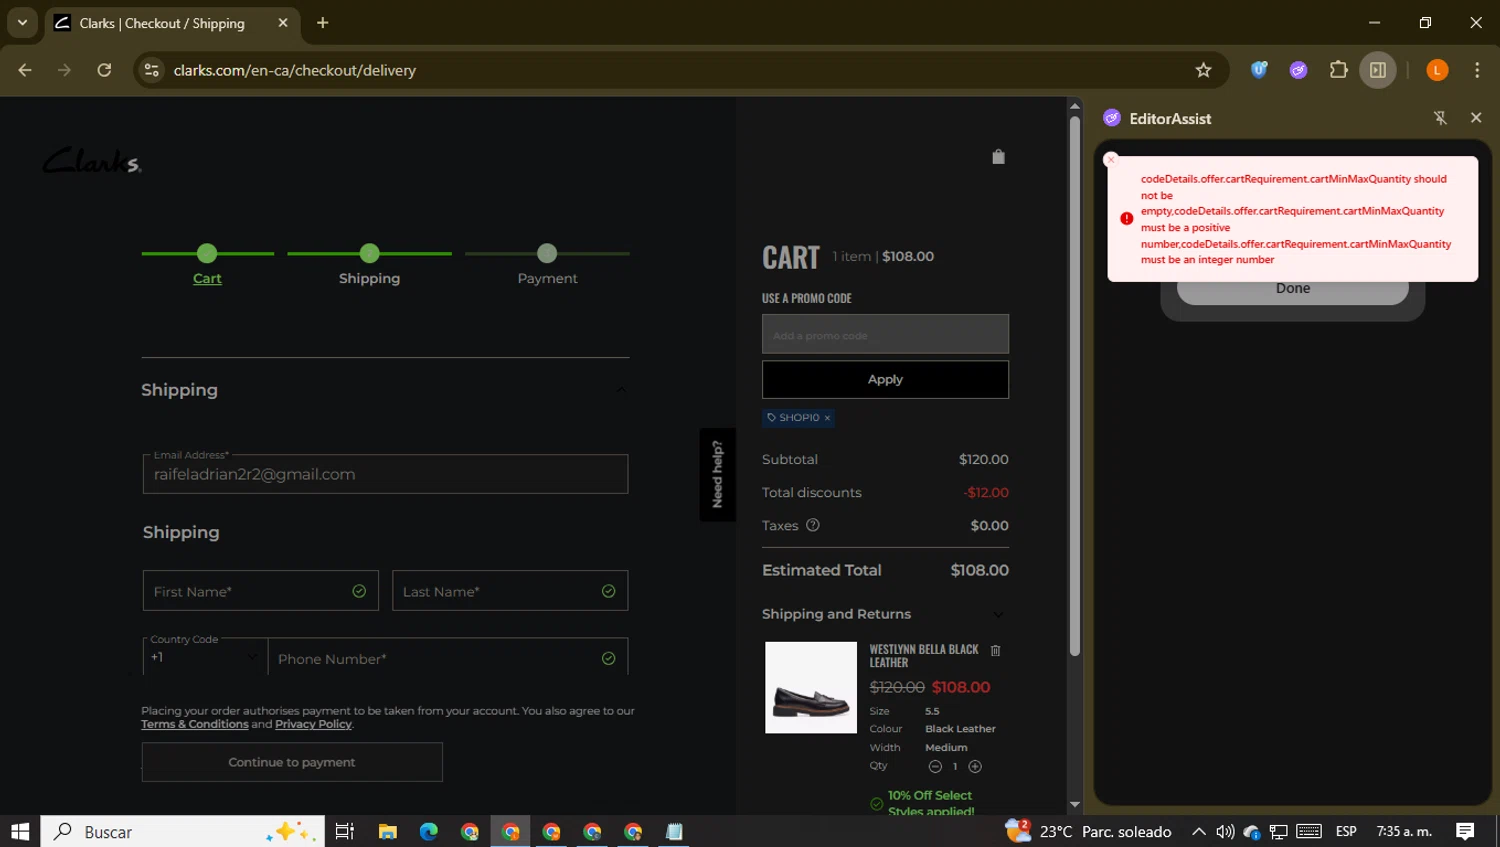The width and height of the screenshot is (1500, 847).
Task: Open Task View on the taskbar
Action: 344,831
